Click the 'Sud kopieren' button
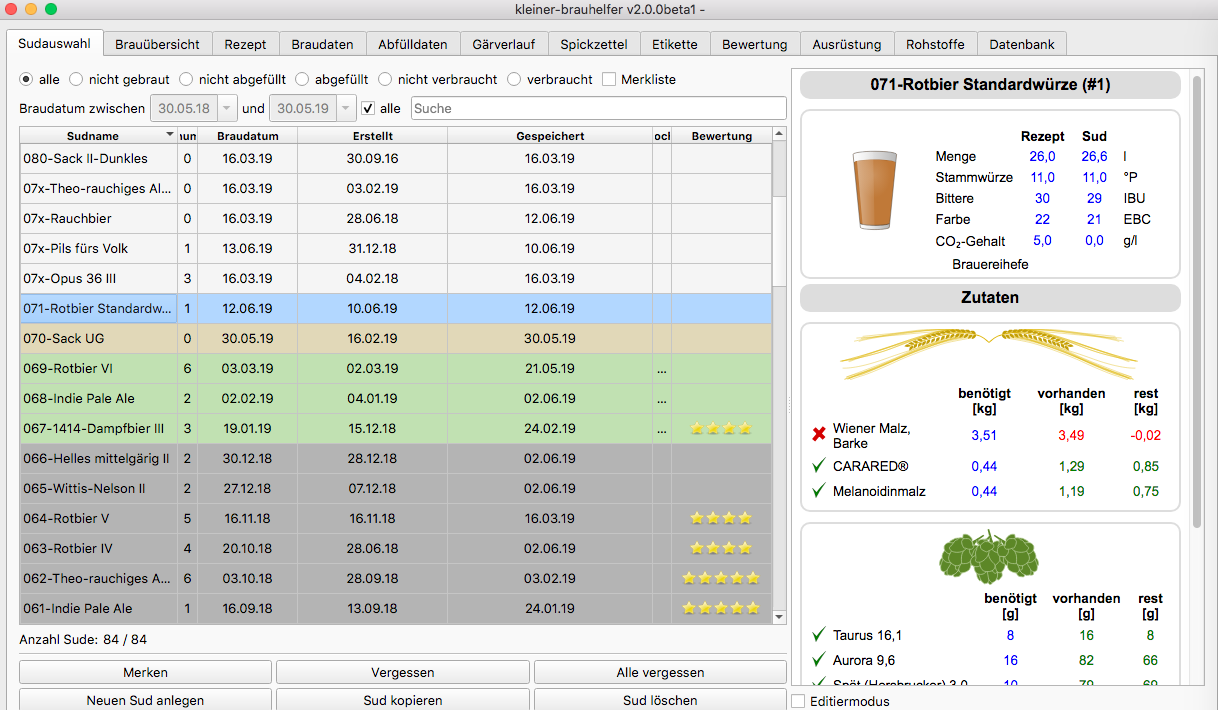Image resolution: width=1218 pixels, height=710 pixels. [405, 699]
